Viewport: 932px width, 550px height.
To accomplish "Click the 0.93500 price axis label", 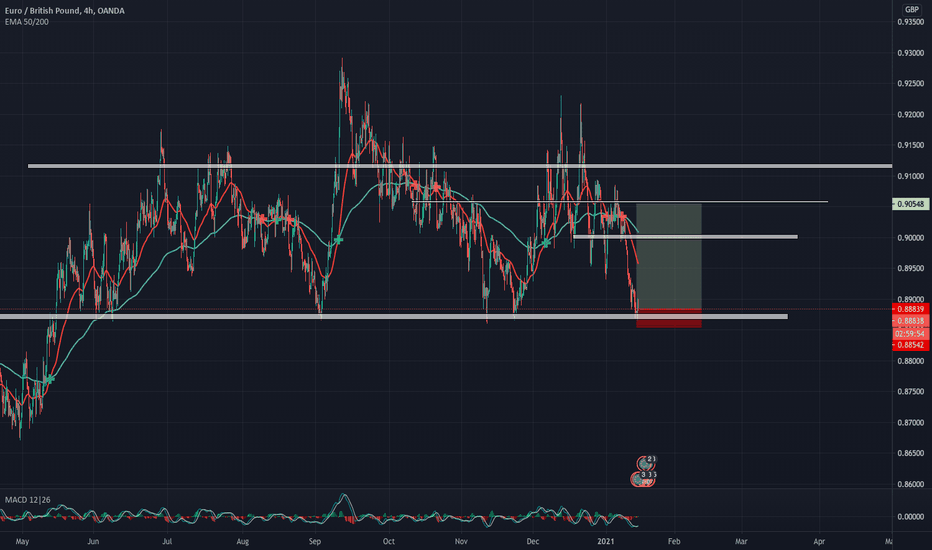I will coord(911,22).
